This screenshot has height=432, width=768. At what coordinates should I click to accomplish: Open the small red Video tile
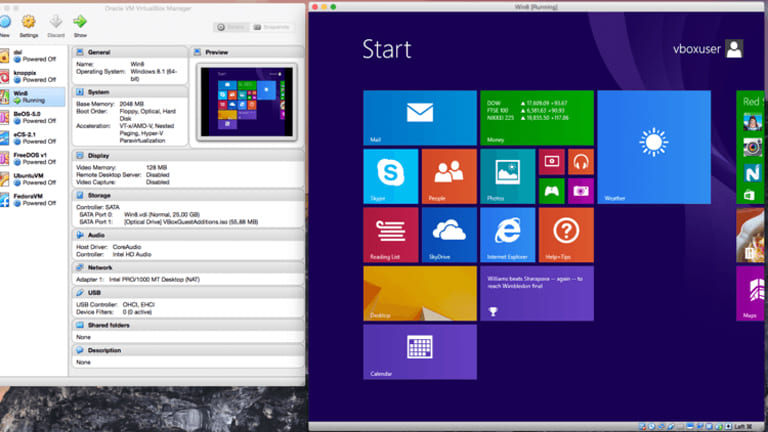pos(552,162)
